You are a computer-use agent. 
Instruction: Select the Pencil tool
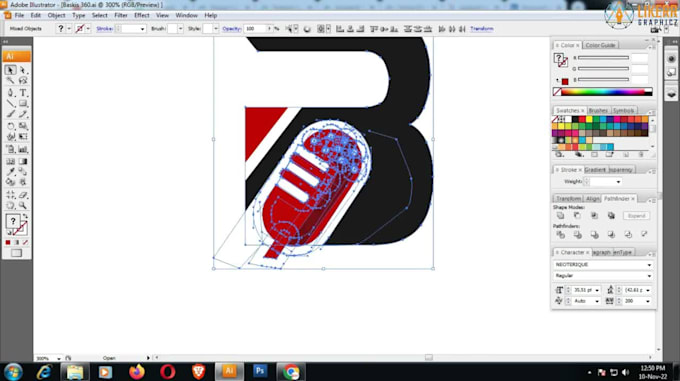point(23,114)
